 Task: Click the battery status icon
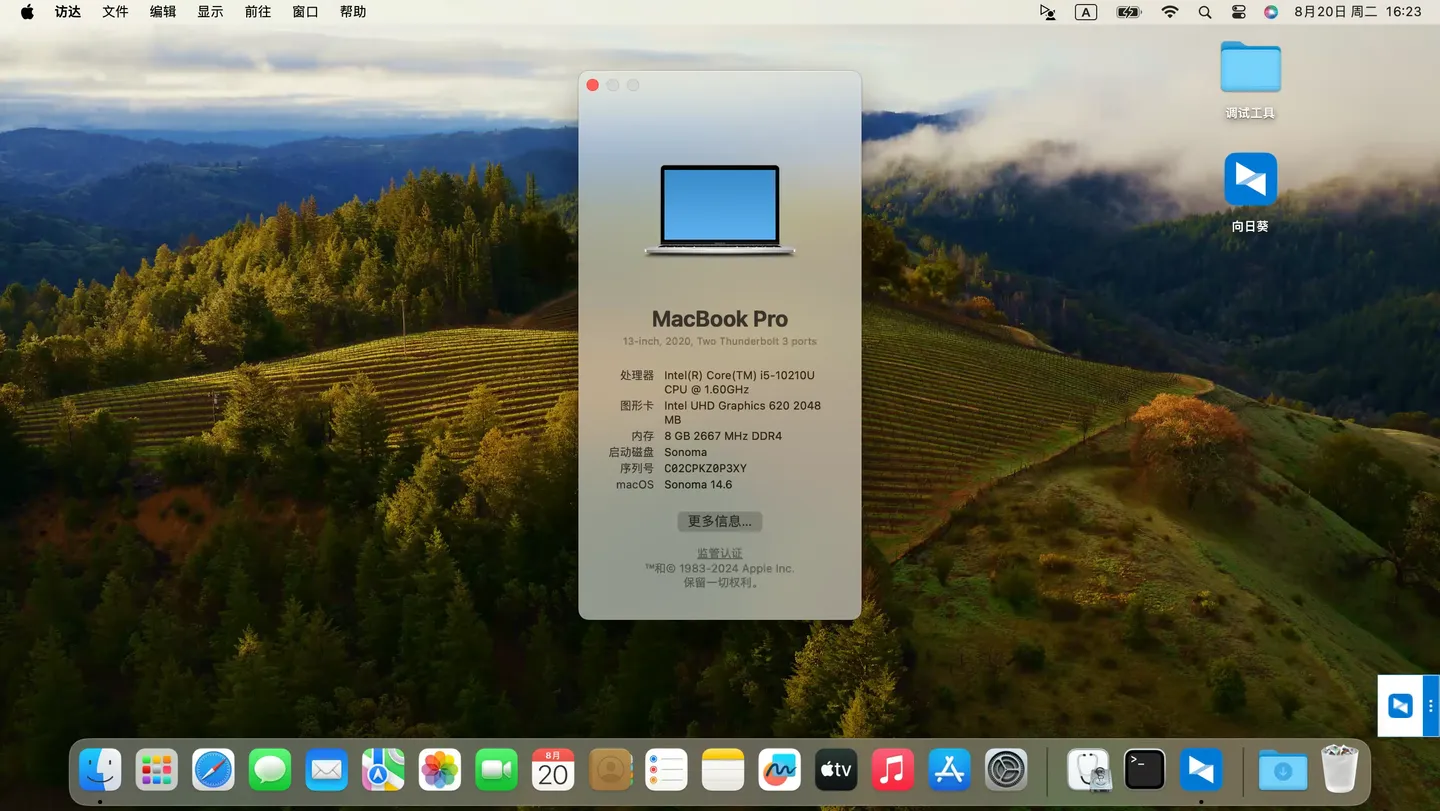pos(1128,12)
